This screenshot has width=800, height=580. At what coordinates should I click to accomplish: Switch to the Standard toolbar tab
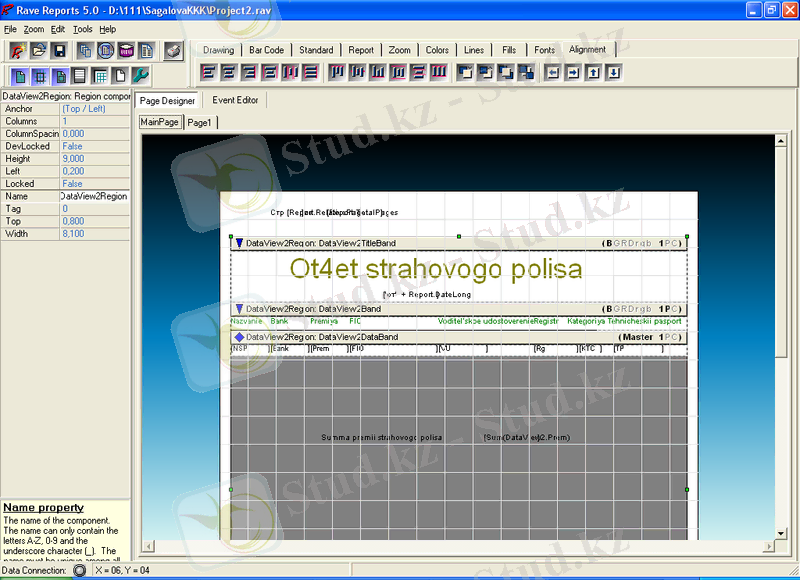(x=316, y=50)
